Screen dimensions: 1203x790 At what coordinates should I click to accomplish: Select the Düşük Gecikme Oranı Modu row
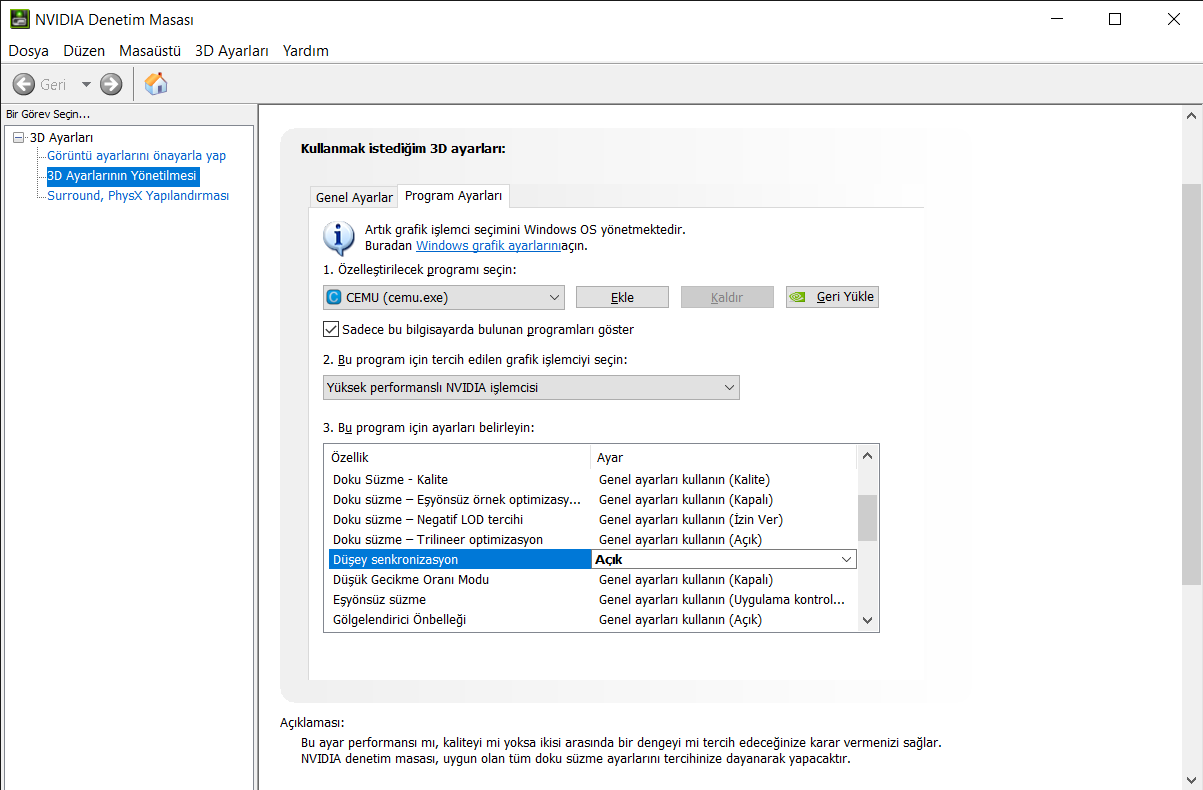tap(593, 580)
